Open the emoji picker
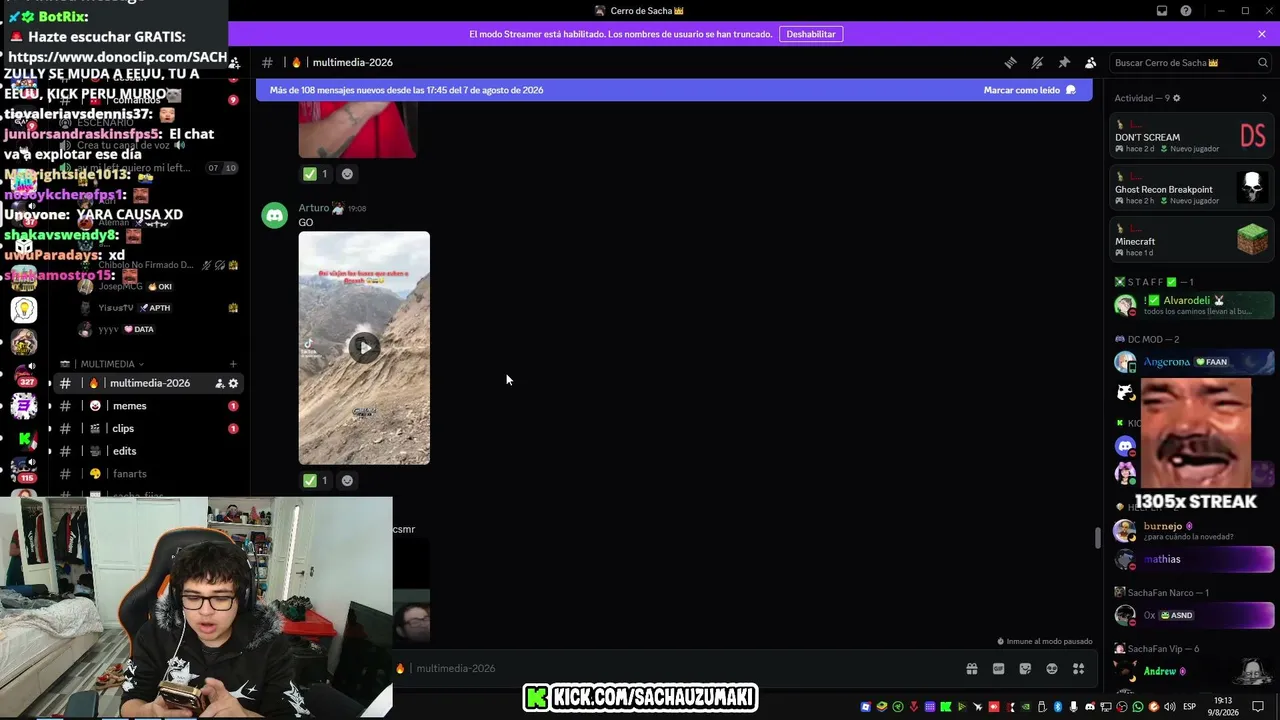Image resolution: width=1280 pixels, height=720 pixels. tap(1052, 668)
